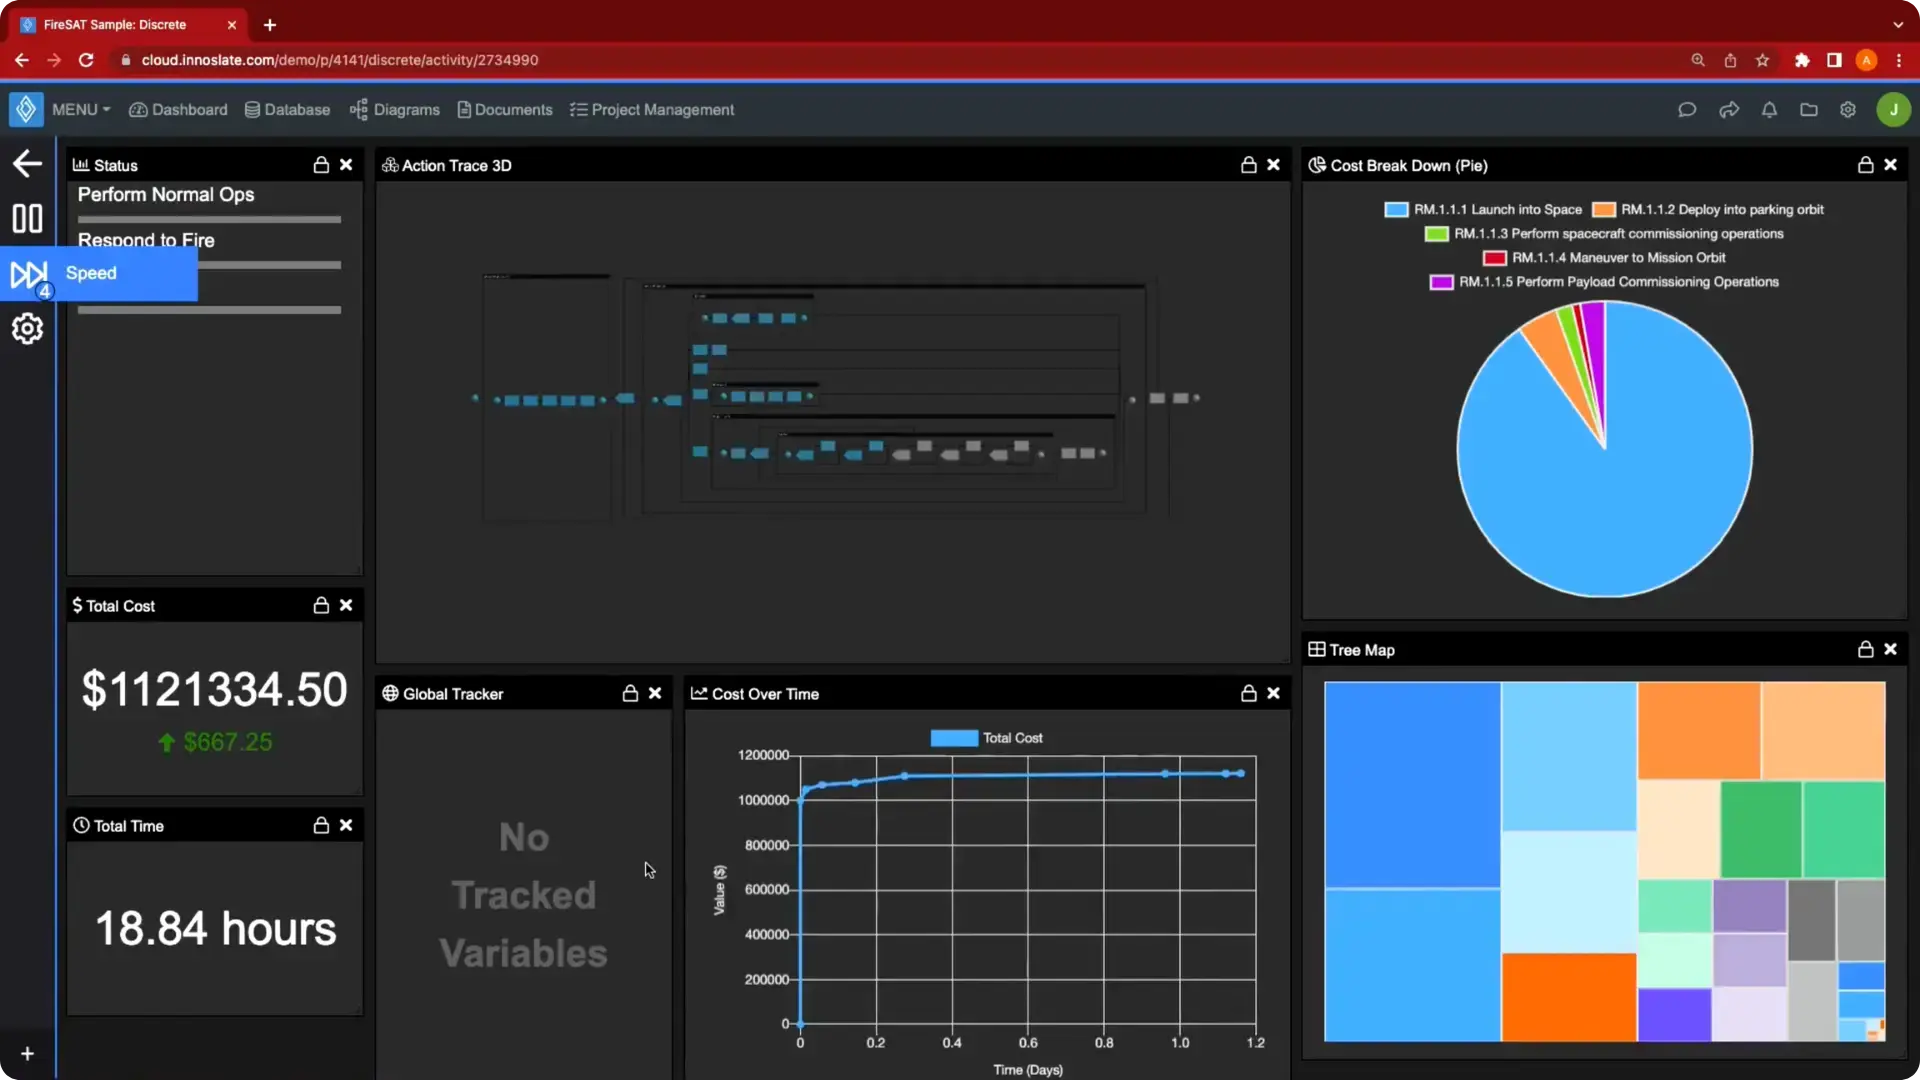Image resolution: width=1920 pixels, height=1080 pixels.
Task: Click the back arrow in left sidebar
Action: point(27,164)
